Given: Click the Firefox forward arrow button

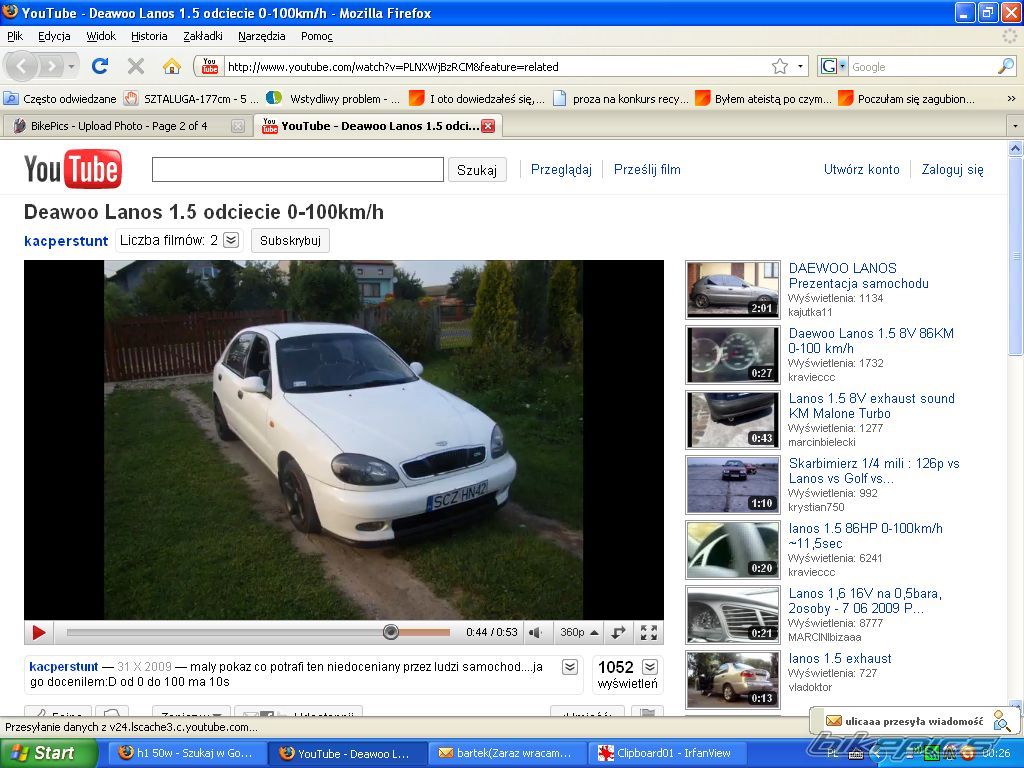Looking at the screenshot, I should coord(52,66).
